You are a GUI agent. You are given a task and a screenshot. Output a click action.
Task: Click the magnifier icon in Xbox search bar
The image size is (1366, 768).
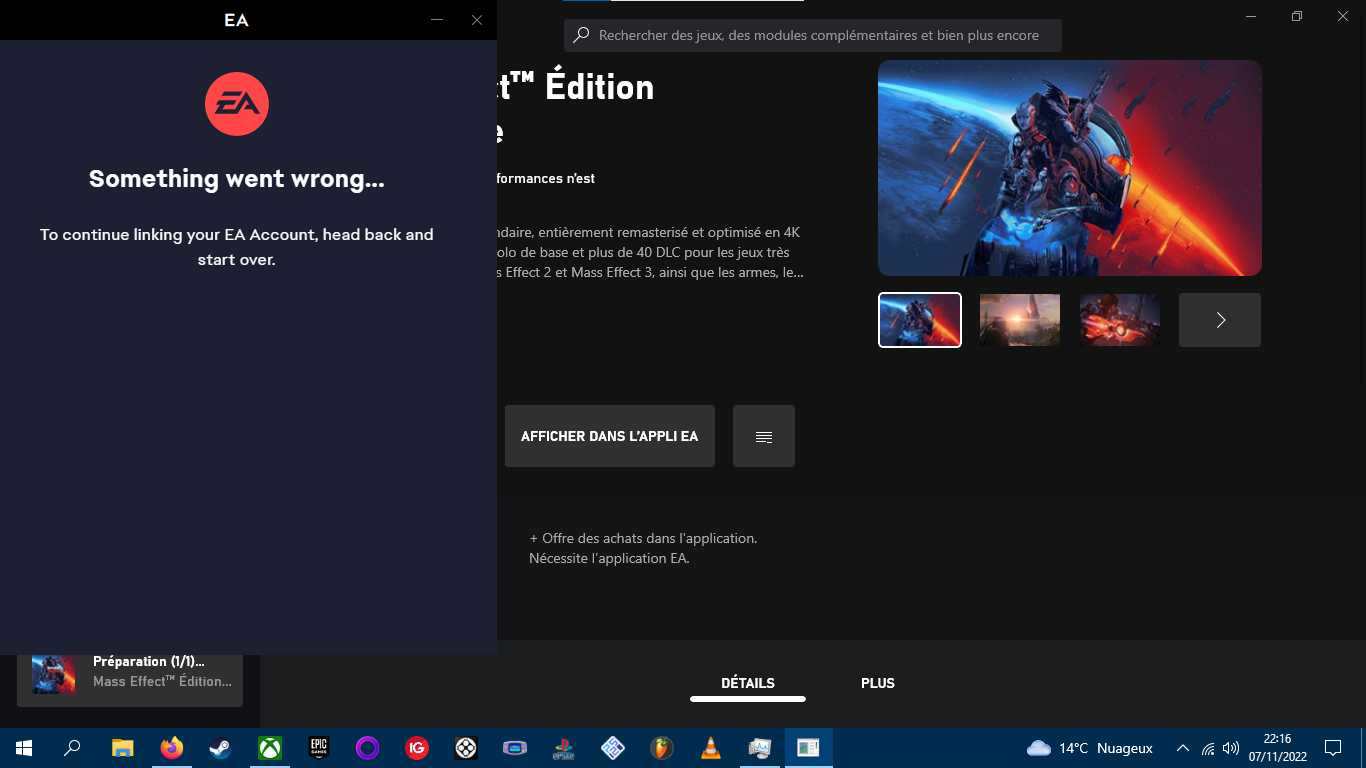coord(581,35)
